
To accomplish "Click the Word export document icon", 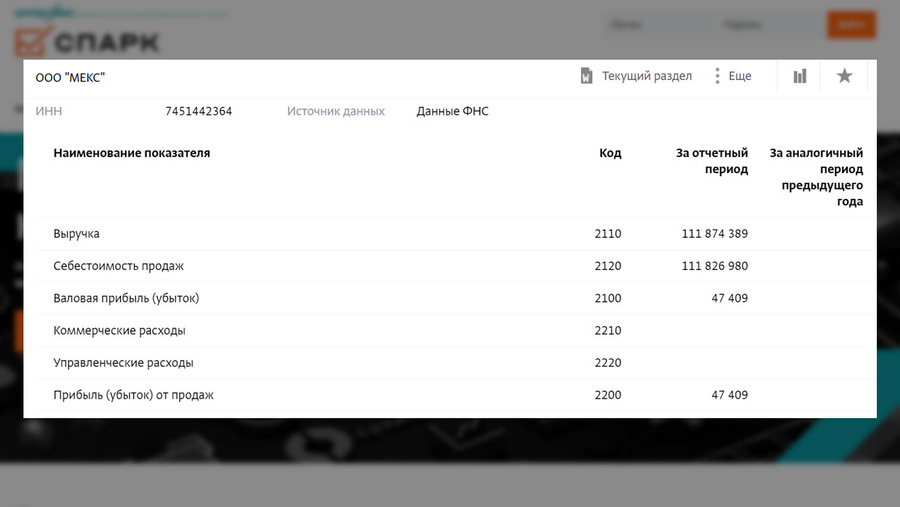I will click(x=586, y=76).
